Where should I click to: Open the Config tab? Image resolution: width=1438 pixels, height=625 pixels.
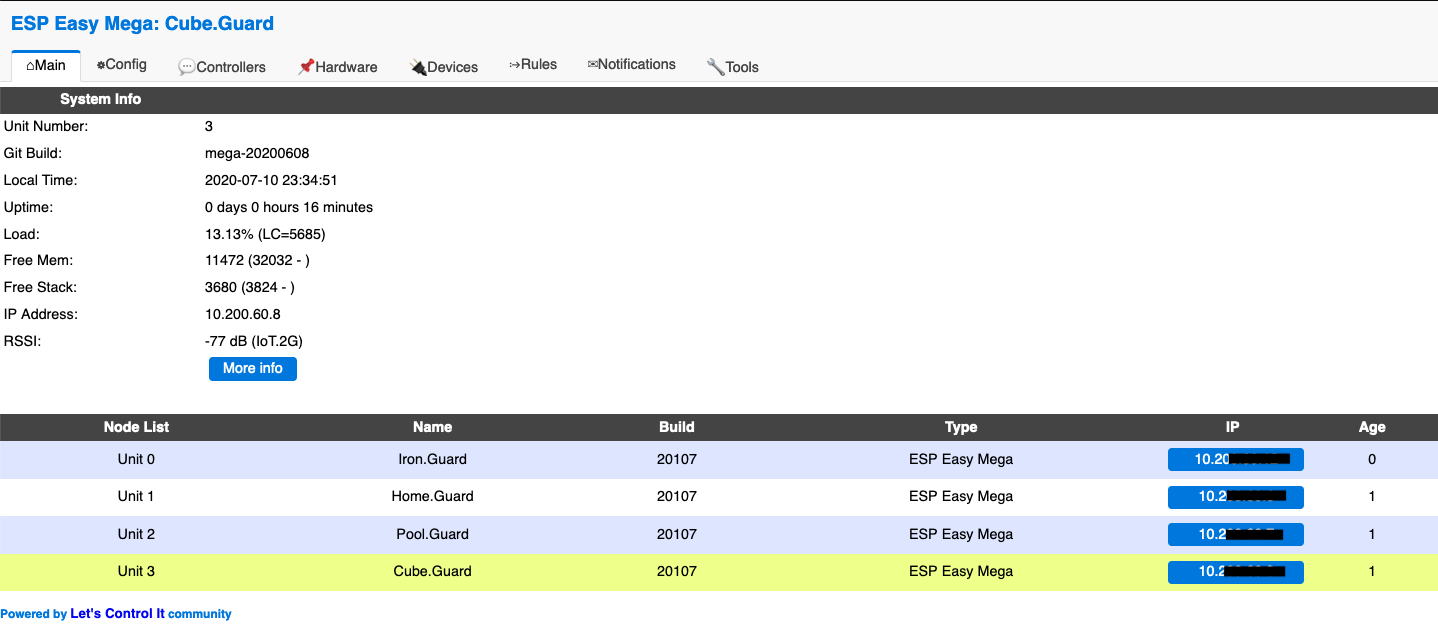pos(122,65)
